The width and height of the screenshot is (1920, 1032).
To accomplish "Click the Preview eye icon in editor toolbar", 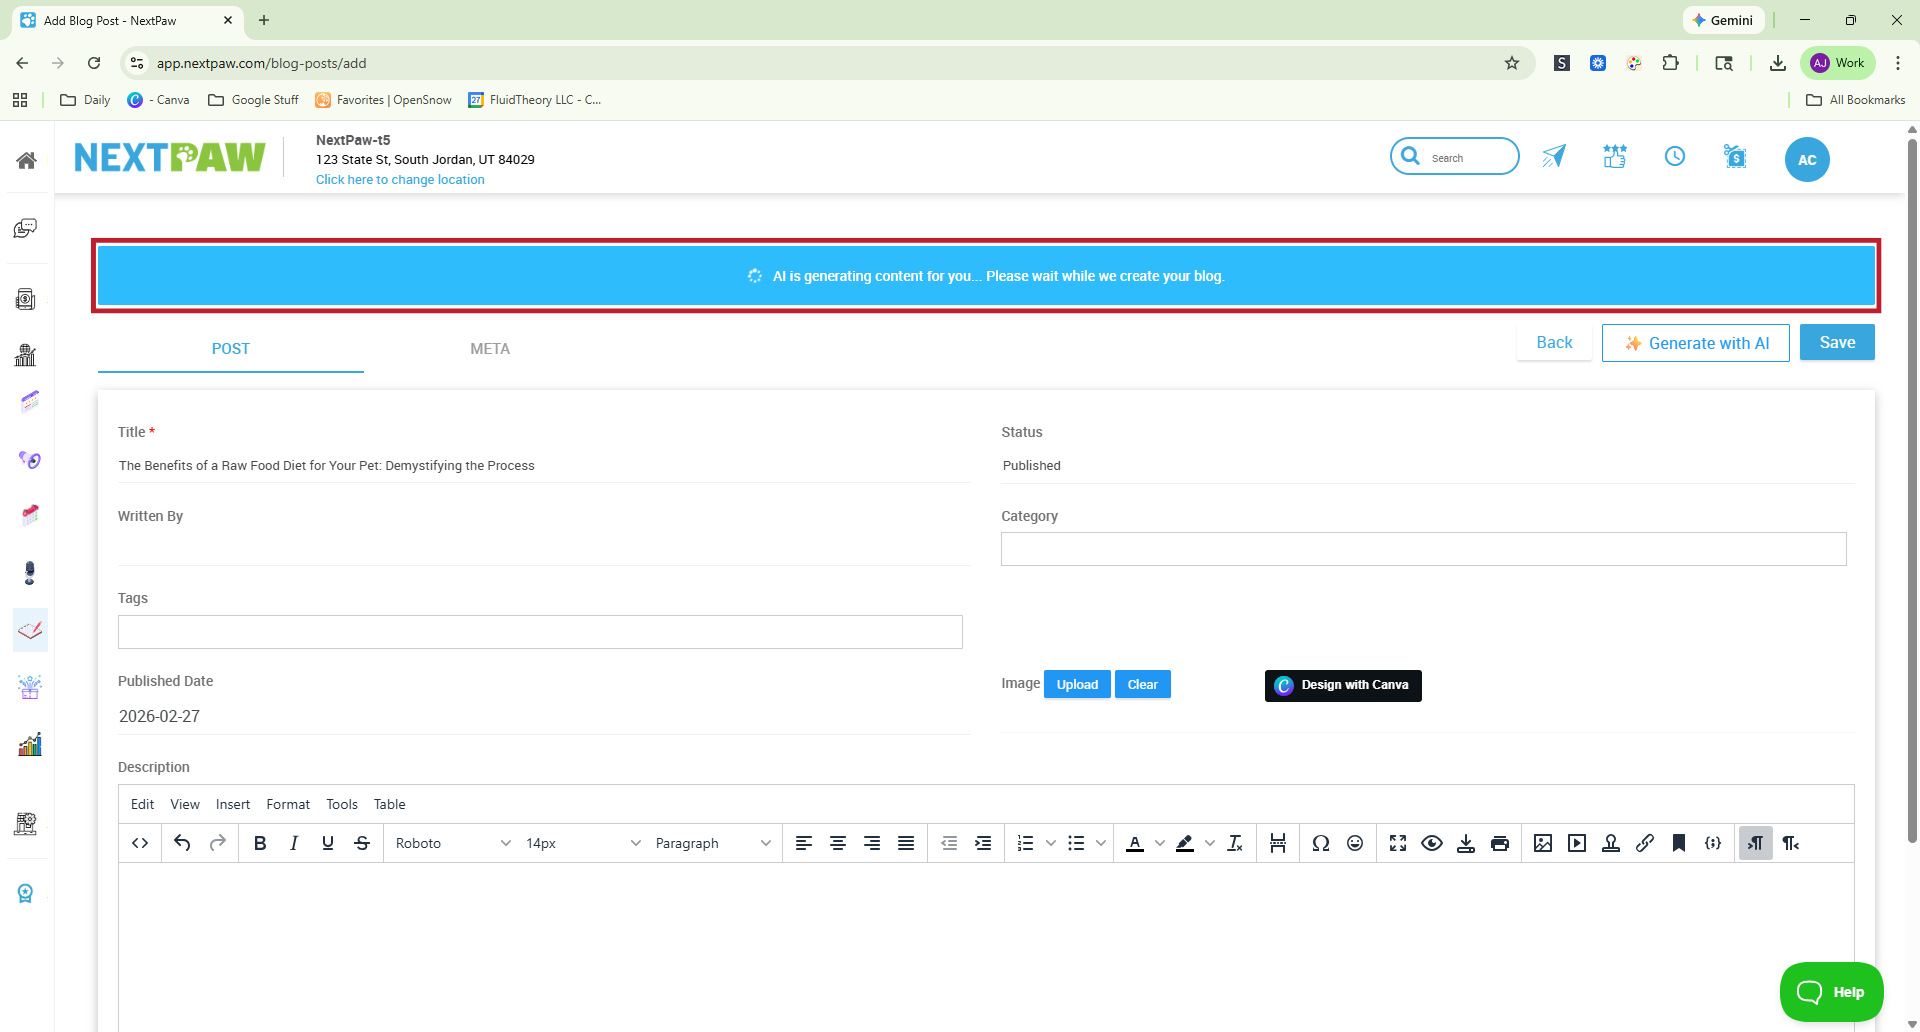I will (1432, 843).
